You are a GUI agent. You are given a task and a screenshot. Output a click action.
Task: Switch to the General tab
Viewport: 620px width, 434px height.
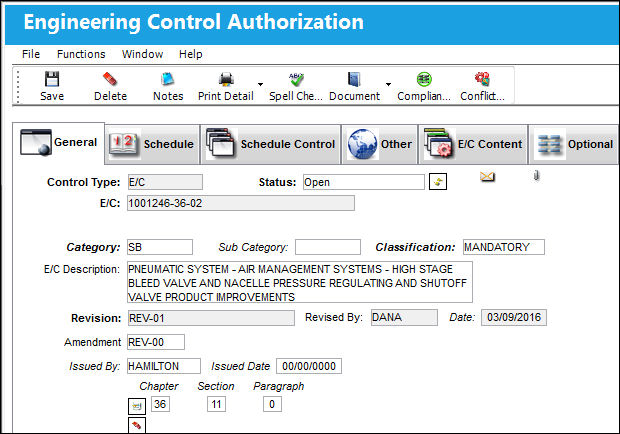tap(59, 143)
